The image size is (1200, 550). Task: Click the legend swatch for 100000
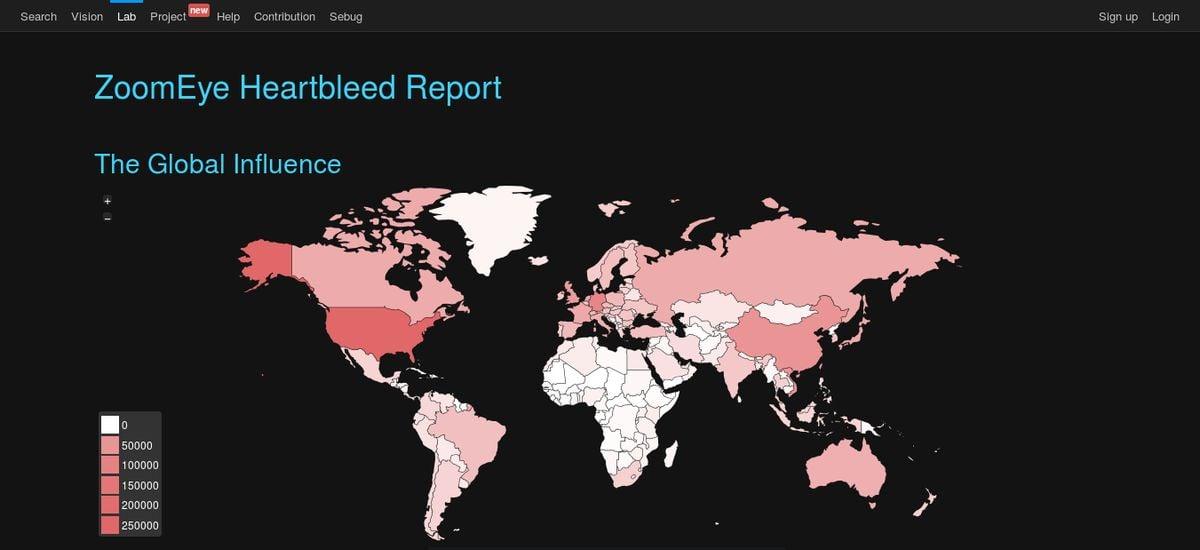[x=110, y=465]
